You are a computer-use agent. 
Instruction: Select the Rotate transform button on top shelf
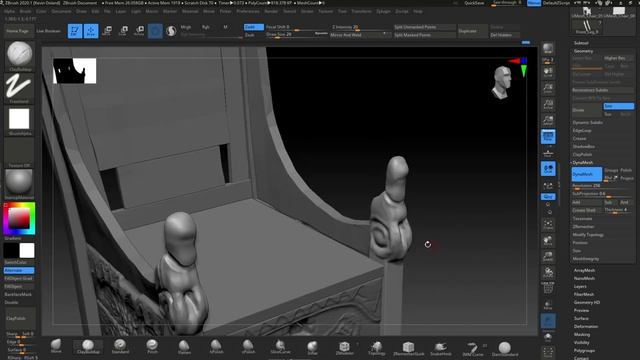[139, 31]
